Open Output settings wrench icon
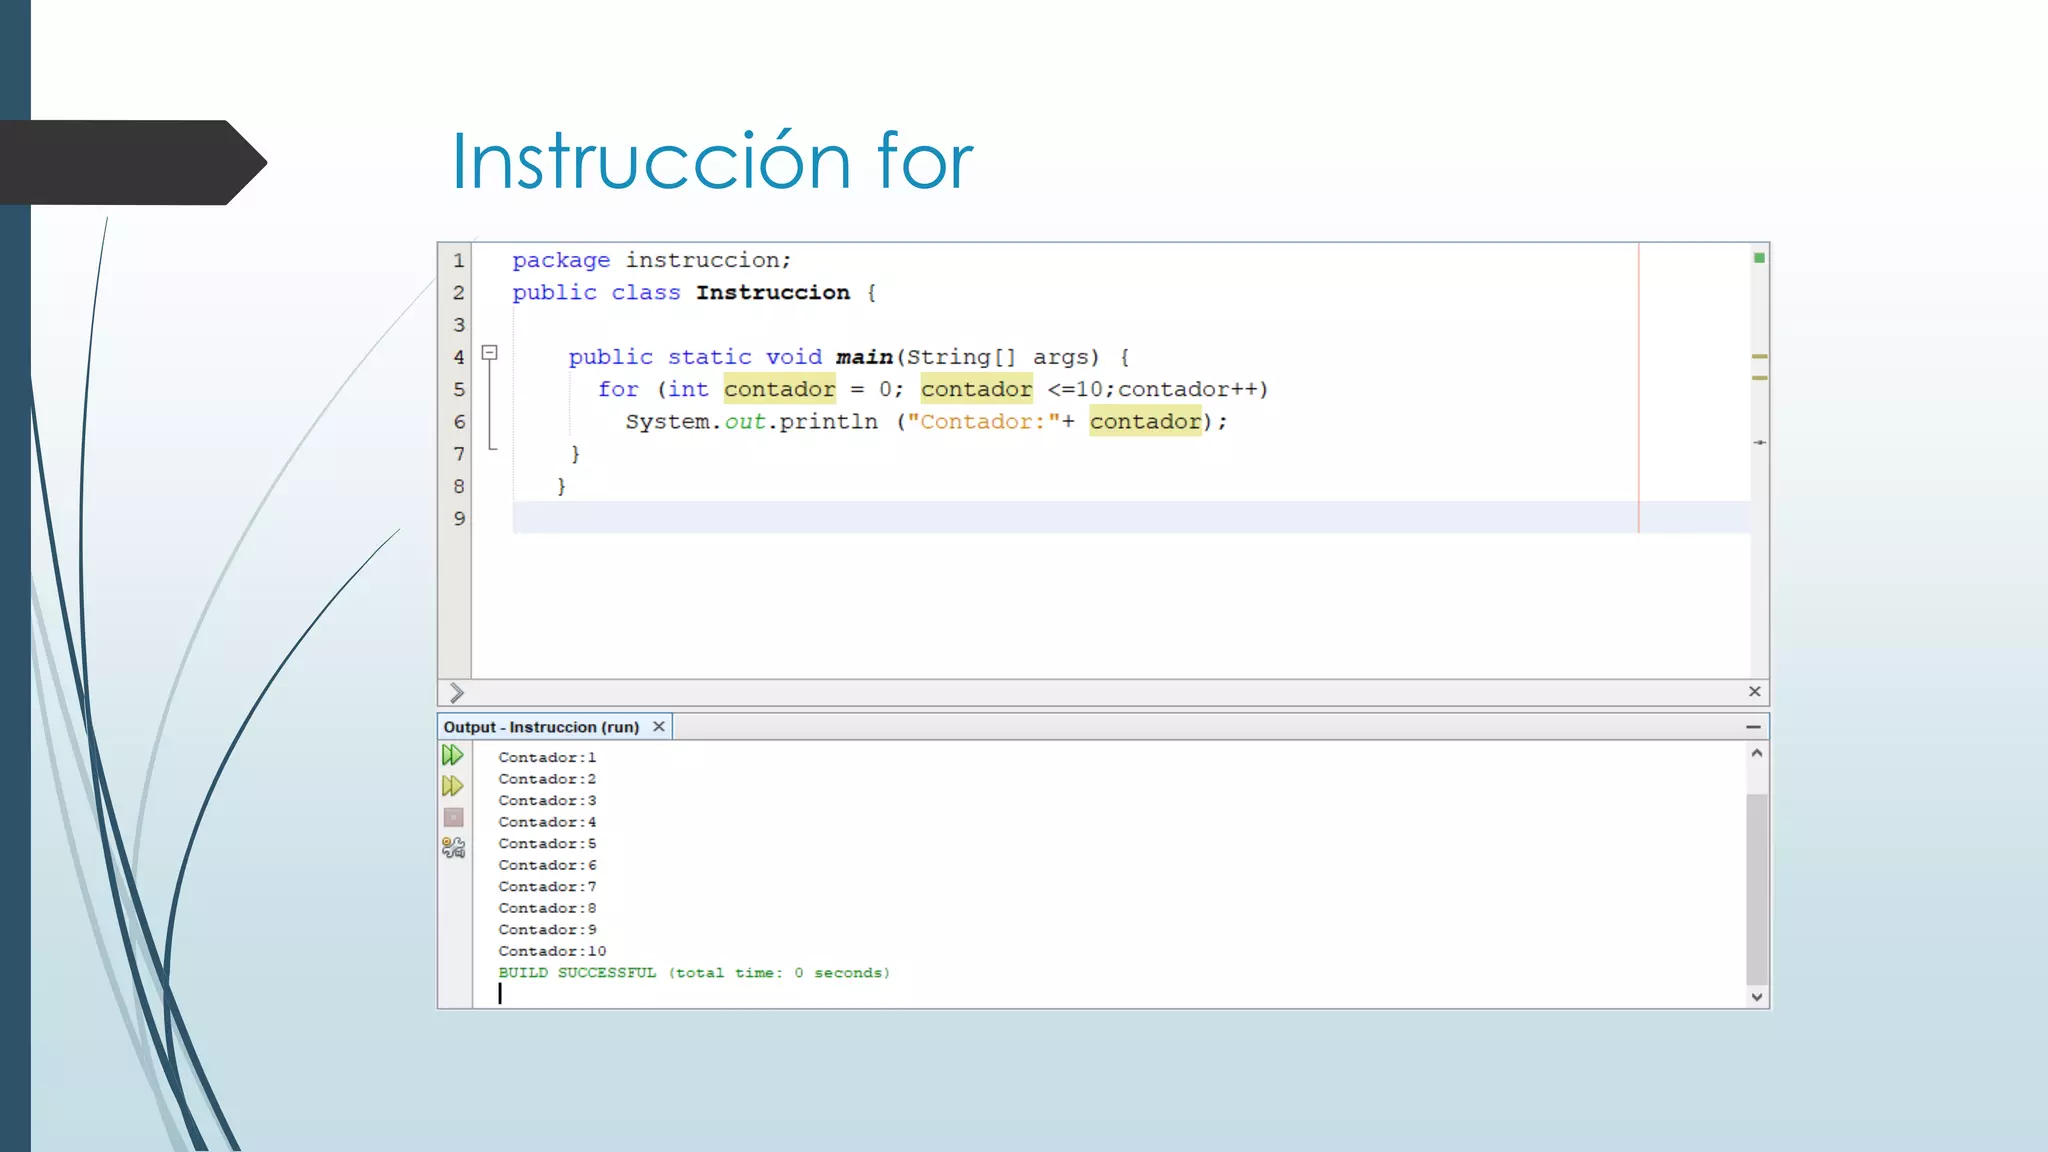 coord(453,848)
